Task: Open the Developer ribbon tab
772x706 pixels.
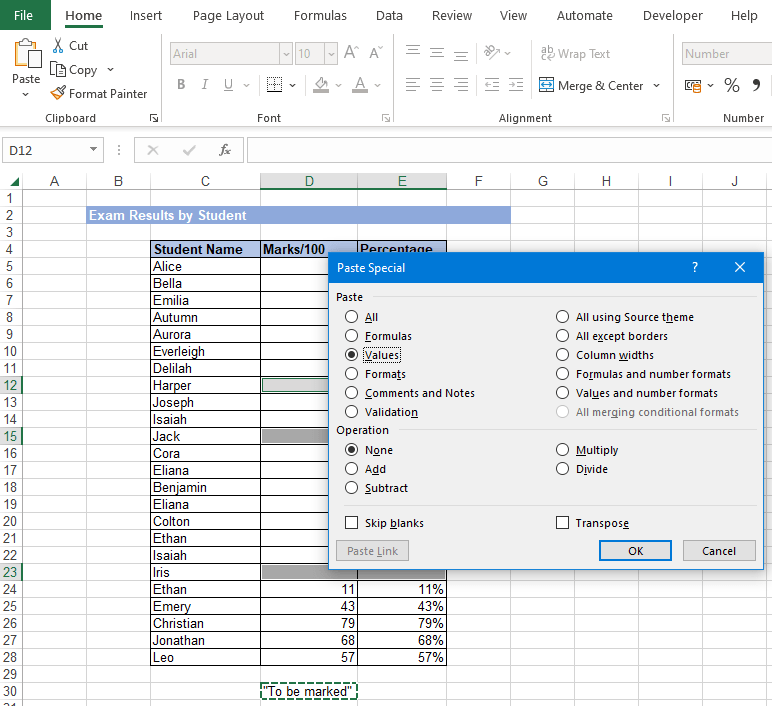Action: [672, 16]
